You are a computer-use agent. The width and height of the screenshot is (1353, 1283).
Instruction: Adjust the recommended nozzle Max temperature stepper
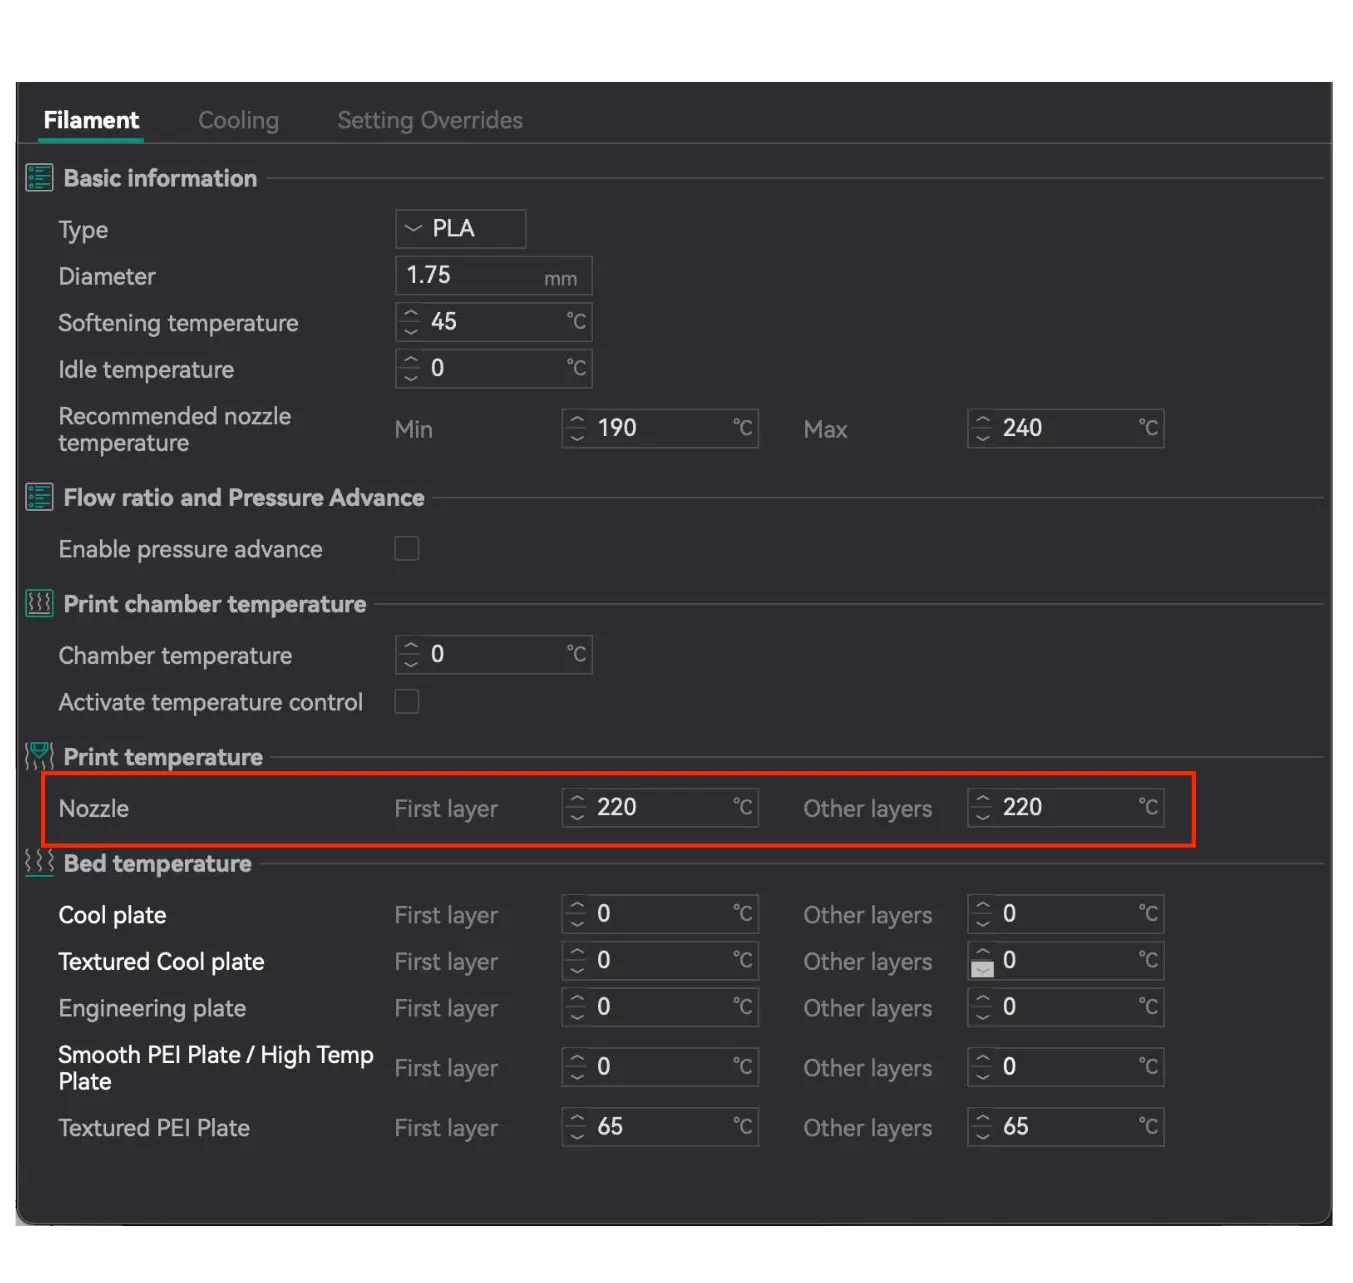(x=982, y=429)
